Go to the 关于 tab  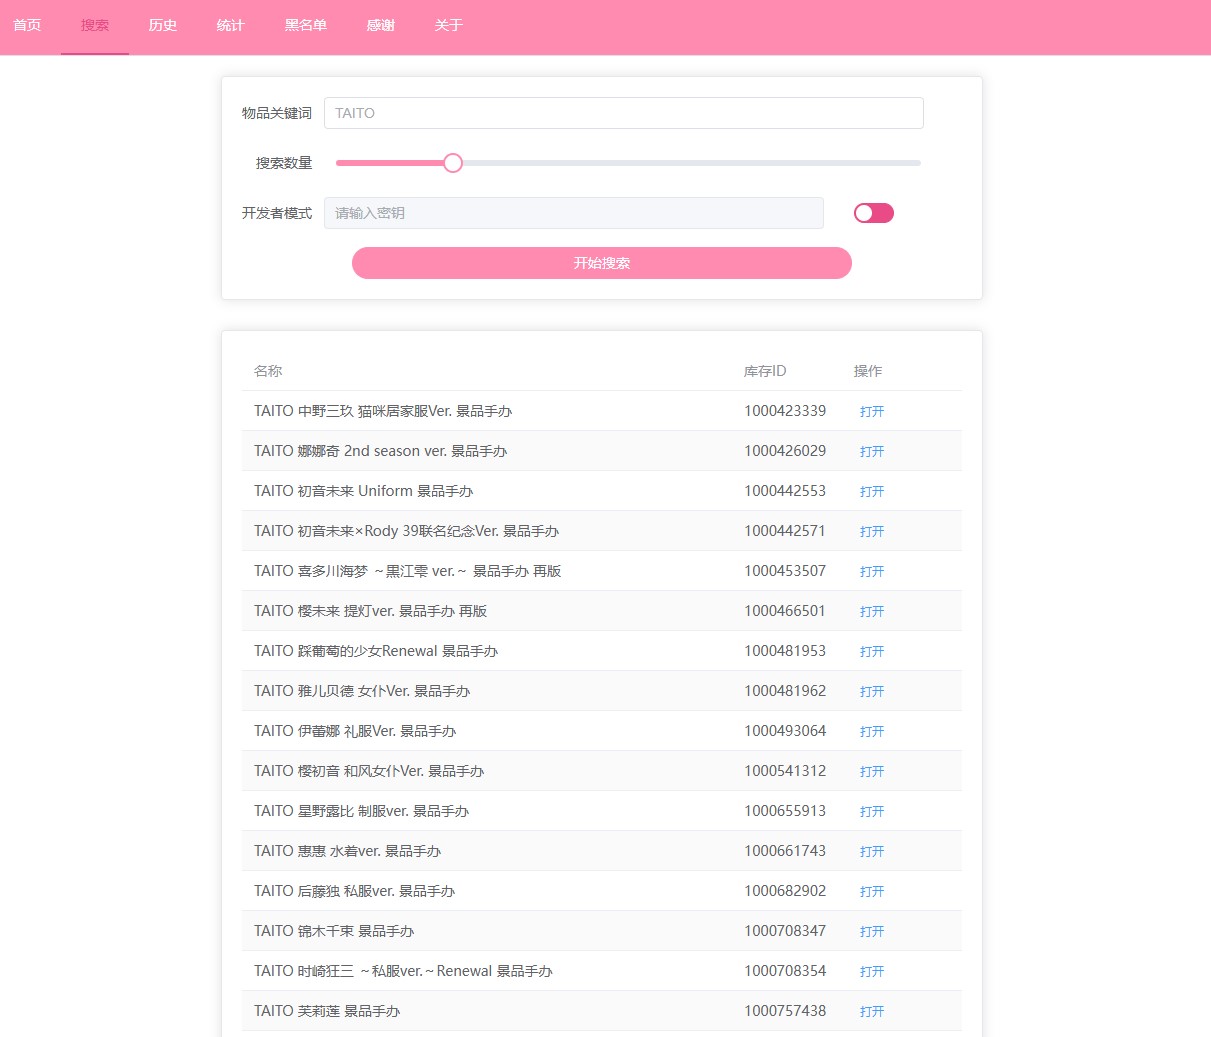pos(449,25)
